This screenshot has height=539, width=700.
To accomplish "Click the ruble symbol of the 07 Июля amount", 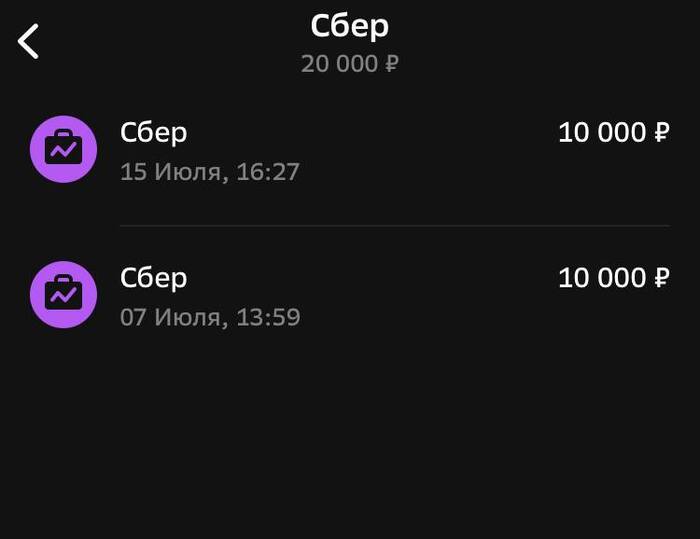I will [662, 278].
